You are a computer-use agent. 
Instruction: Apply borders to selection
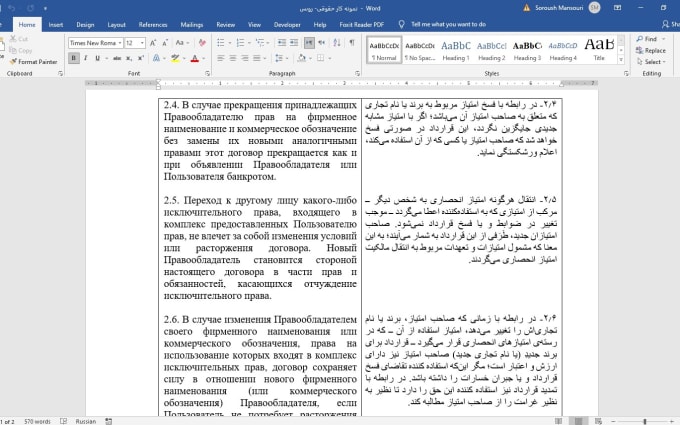320,58
